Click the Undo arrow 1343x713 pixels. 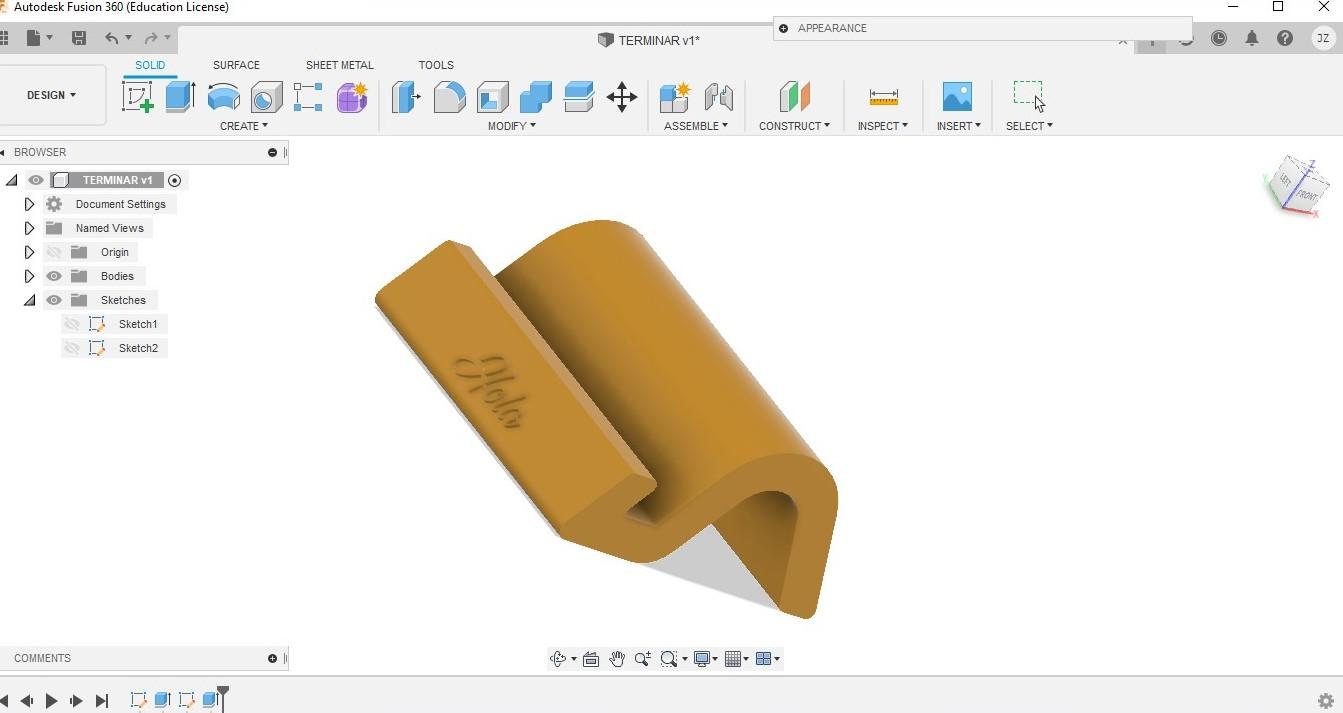tap(111, 38)
